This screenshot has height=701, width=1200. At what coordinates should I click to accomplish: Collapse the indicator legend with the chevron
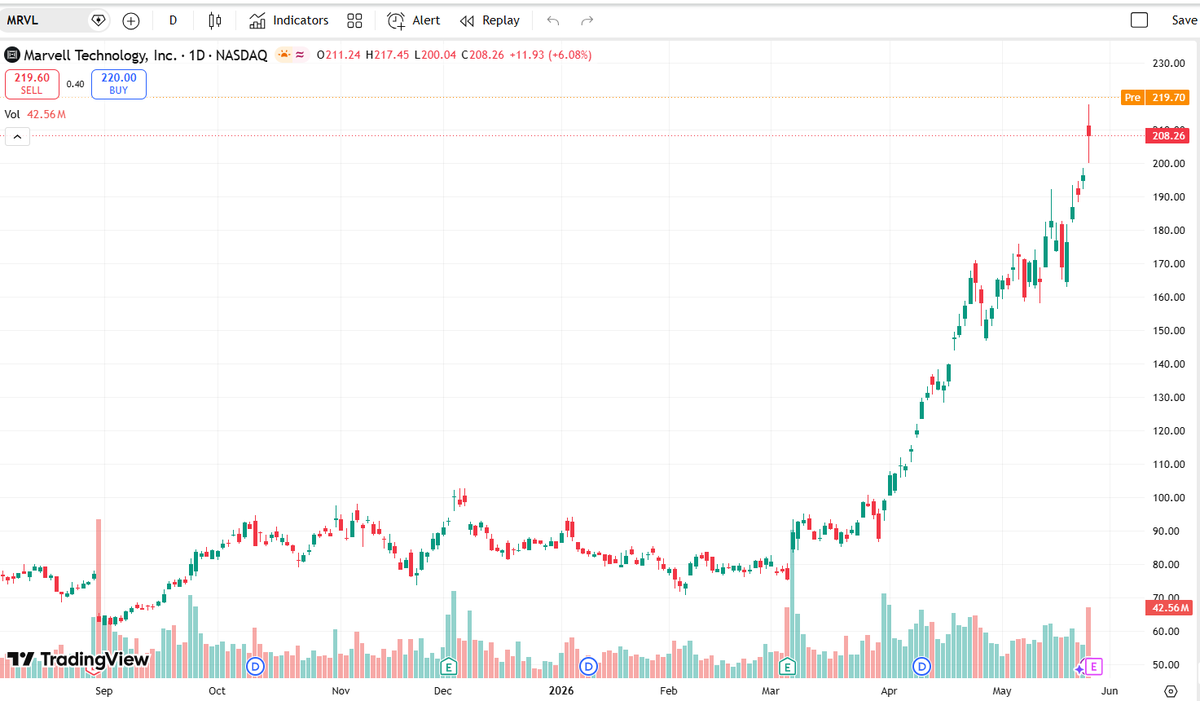pos(17,137)
